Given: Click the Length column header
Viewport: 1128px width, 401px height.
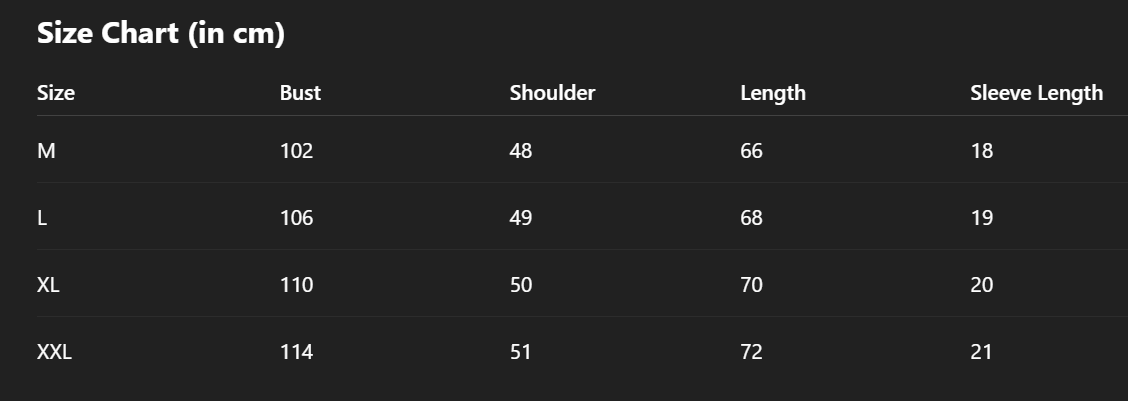Looking at the screenshot, I should click(773, 93).
